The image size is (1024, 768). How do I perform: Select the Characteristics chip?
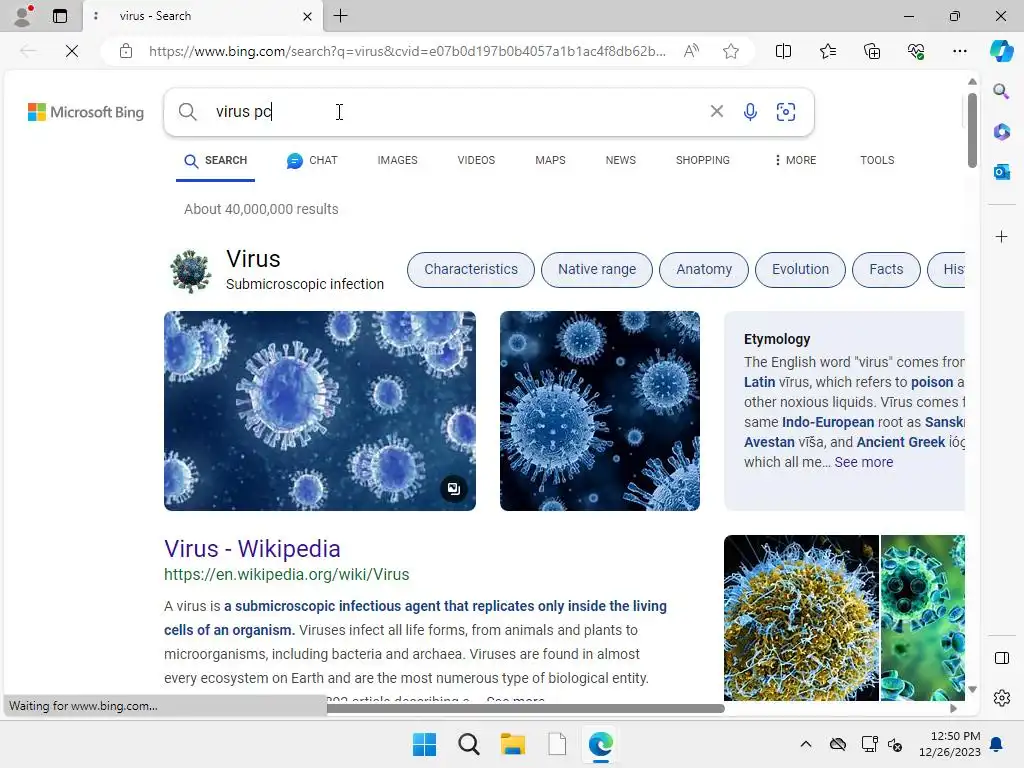pyautogui.click(x=471, y=270)
